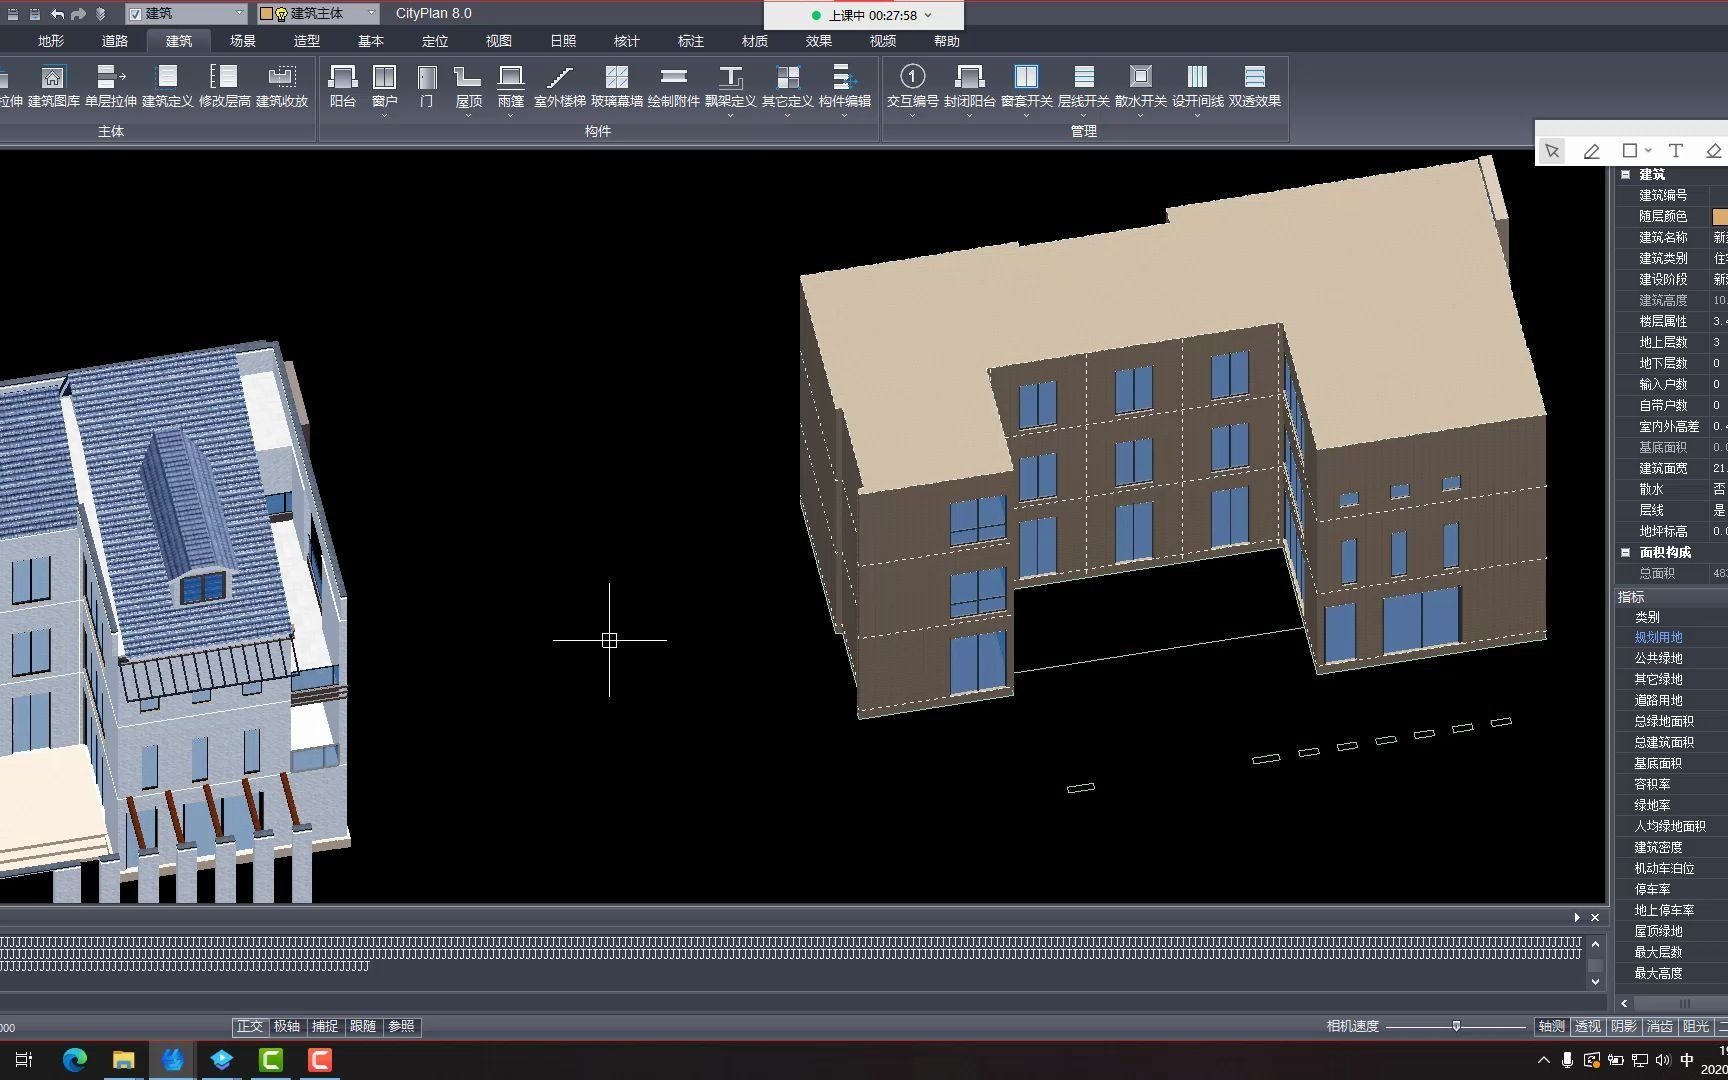Viewport: 1728px width, 1080px height.
Task: Expand the 窗户 window tool dropdown arrow
Action: [x=384, y=116]
